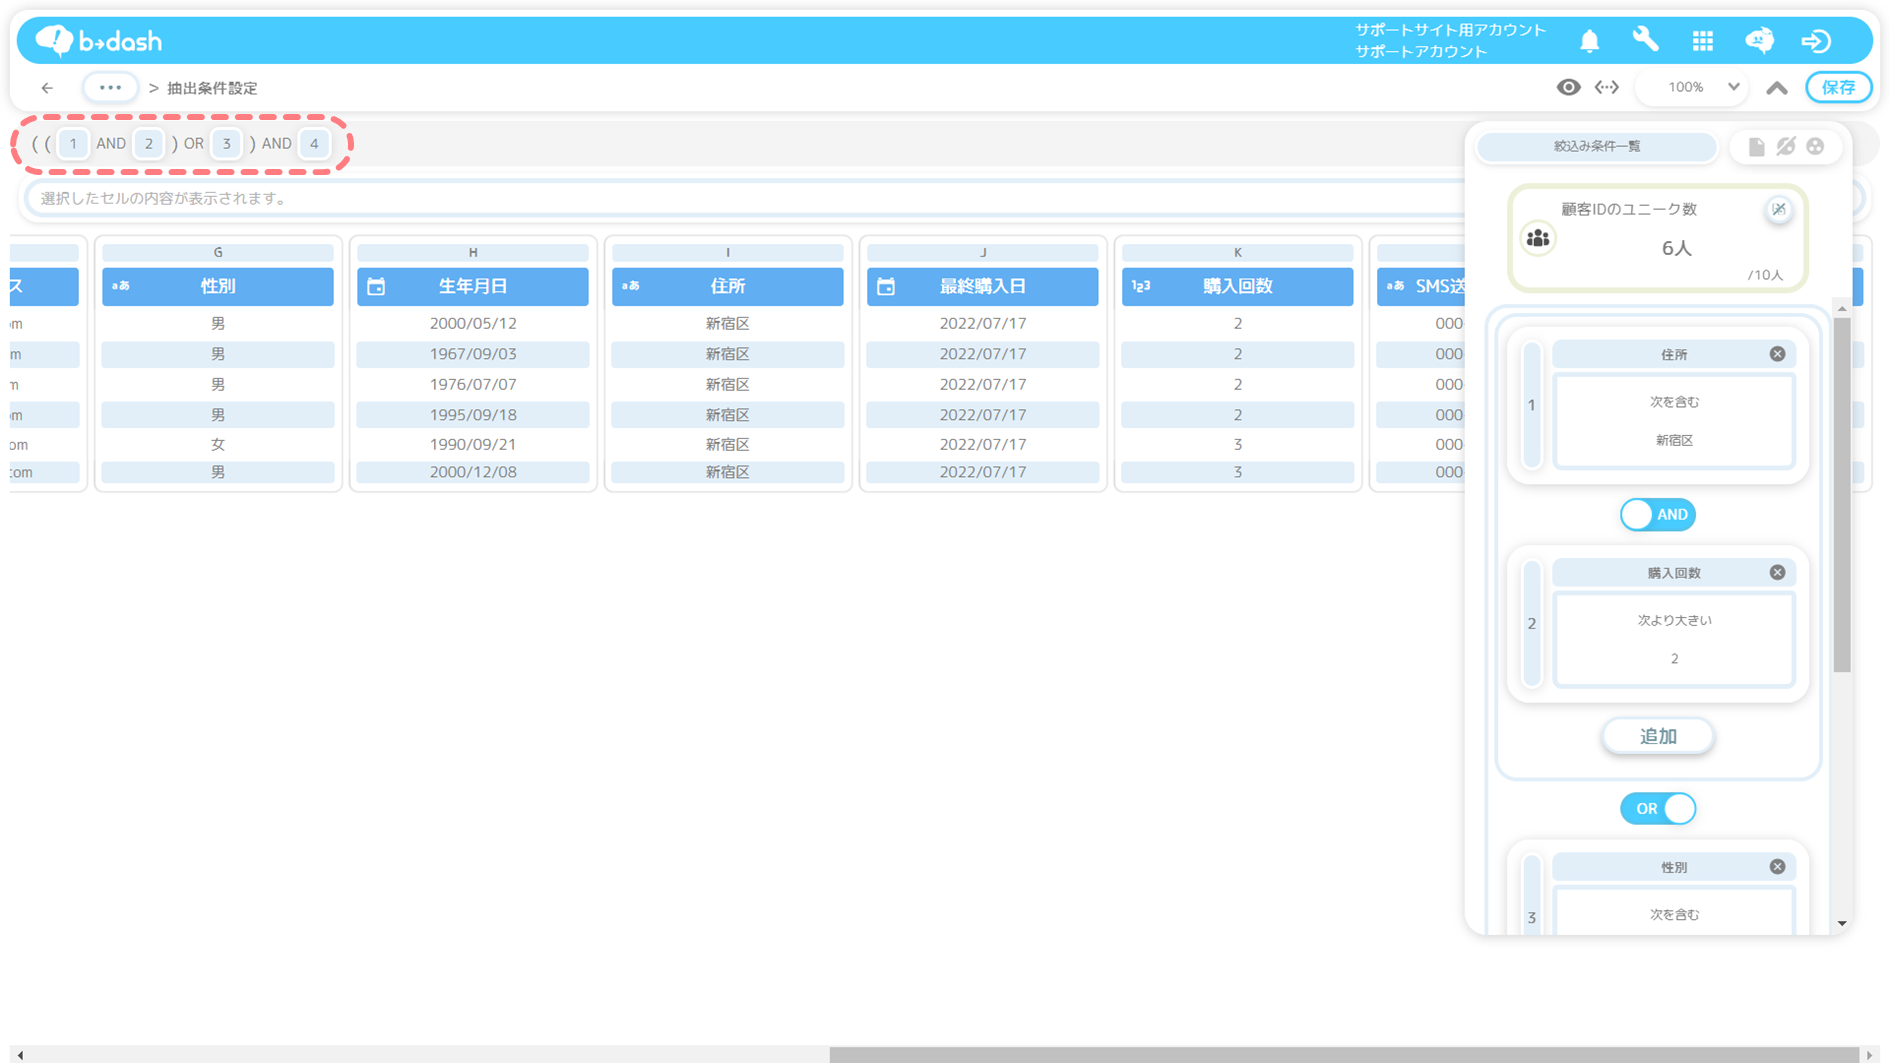Remove the 住所 condition

tap(1777, 354)
